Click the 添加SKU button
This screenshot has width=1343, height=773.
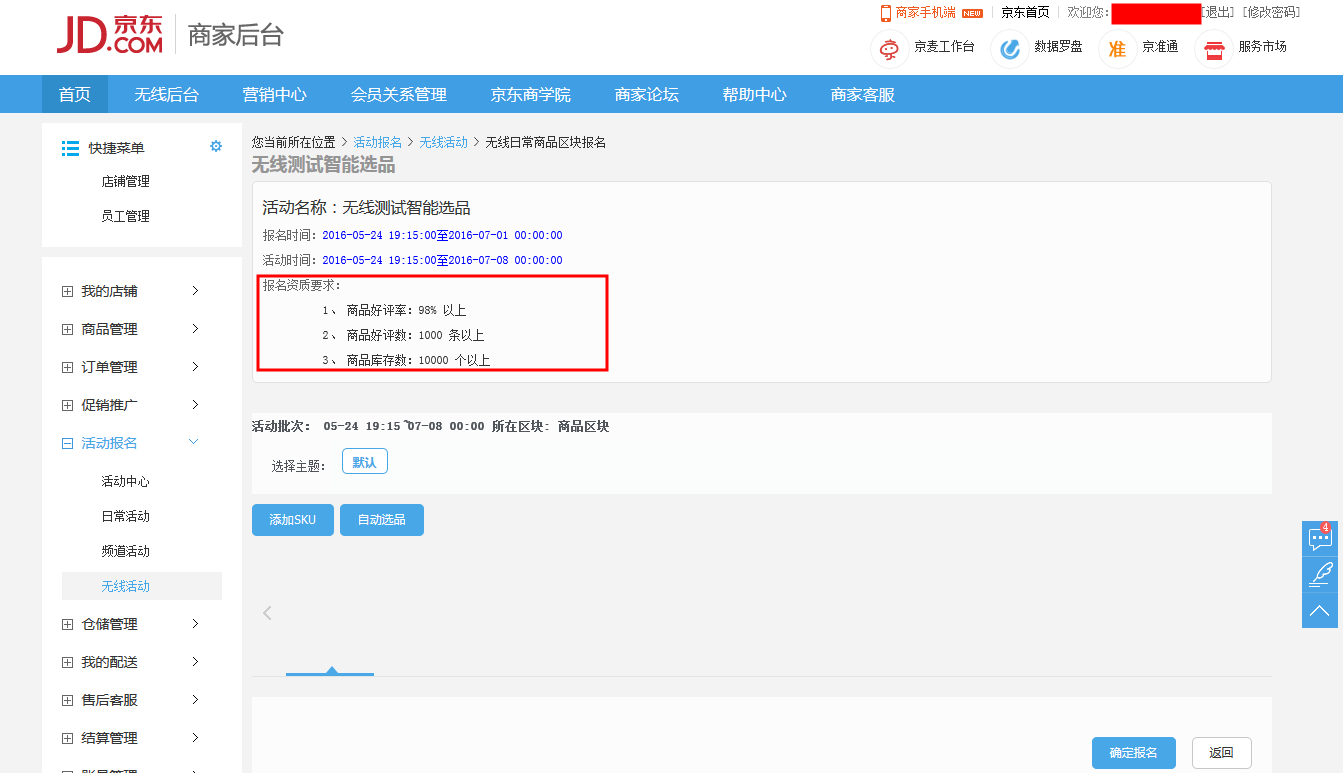(x=292, y=520)
